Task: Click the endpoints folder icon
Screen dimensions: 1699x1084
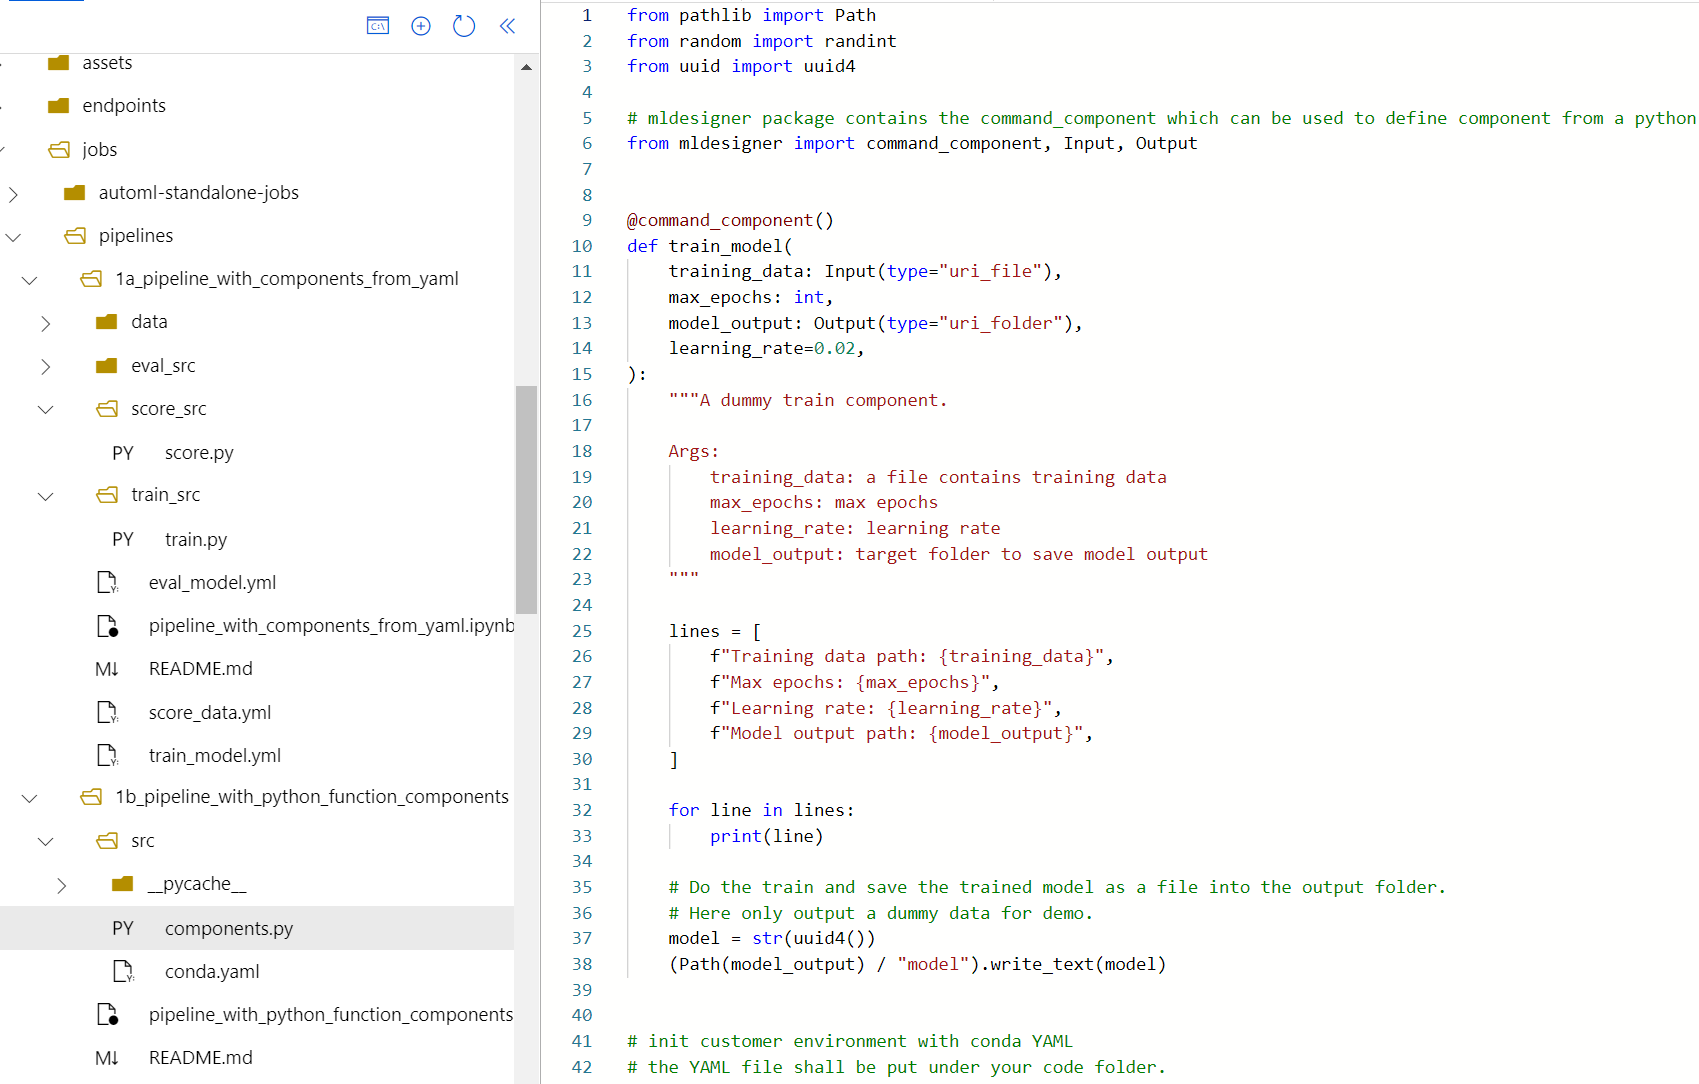Action: point(59,106)
